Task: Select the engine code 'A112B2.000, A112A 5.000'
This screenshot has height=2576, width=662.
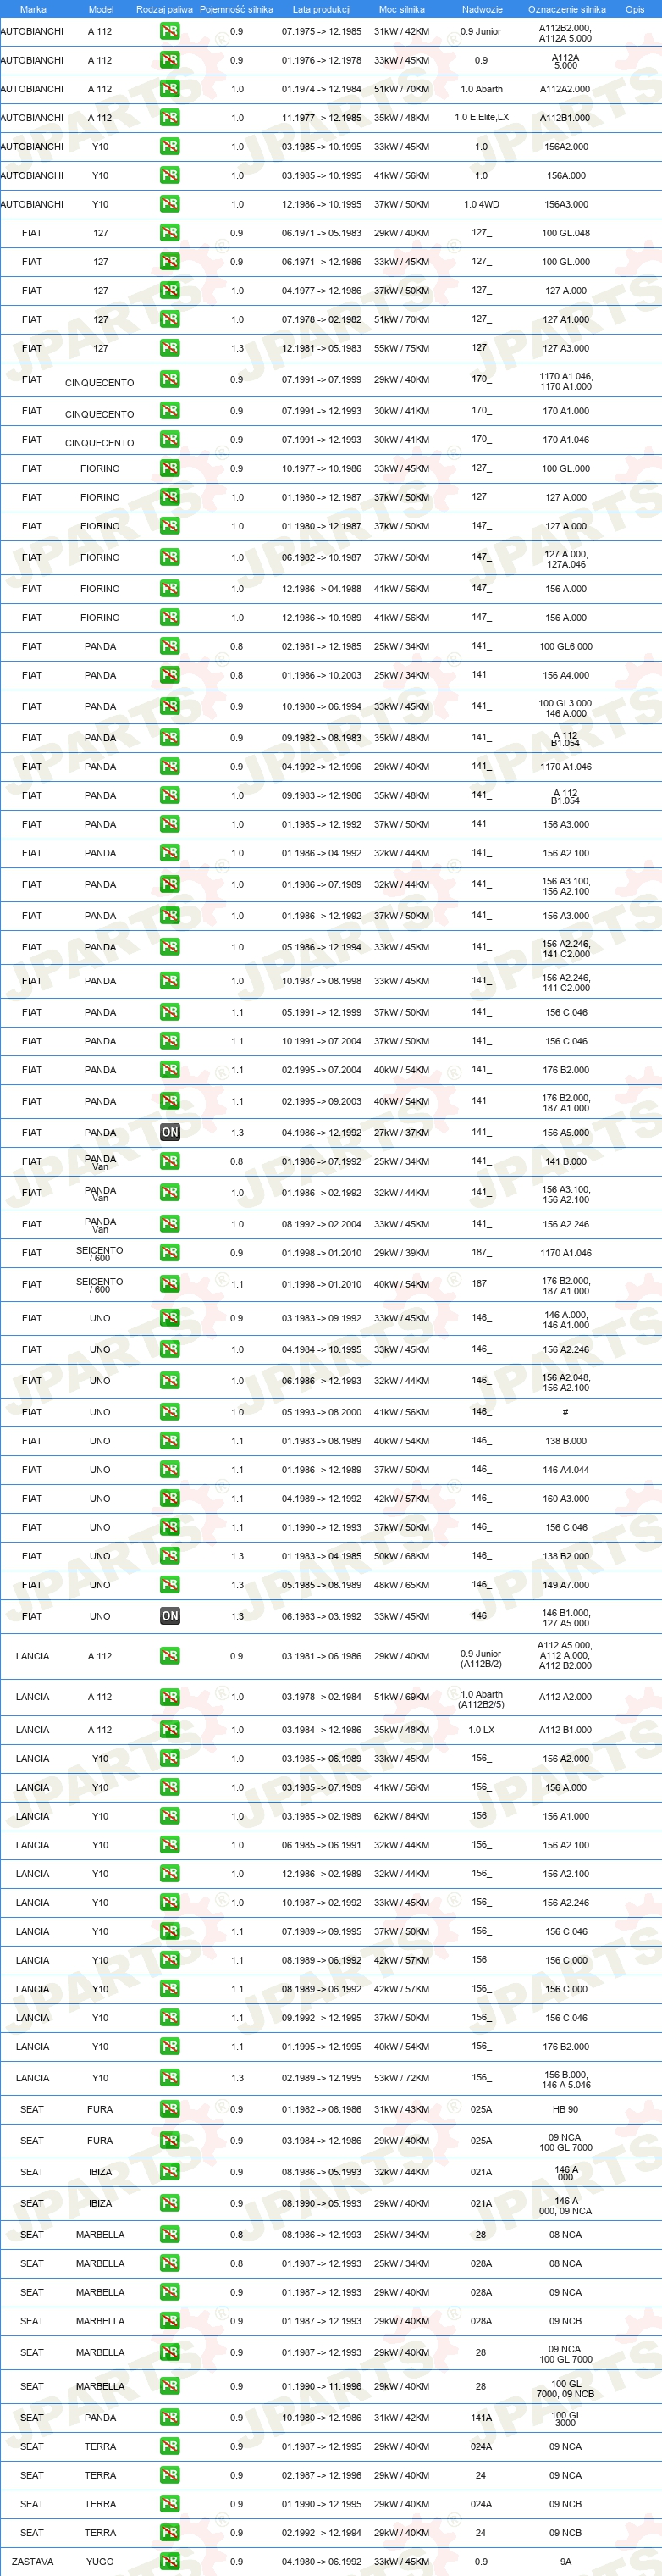Action: [565, 33]
